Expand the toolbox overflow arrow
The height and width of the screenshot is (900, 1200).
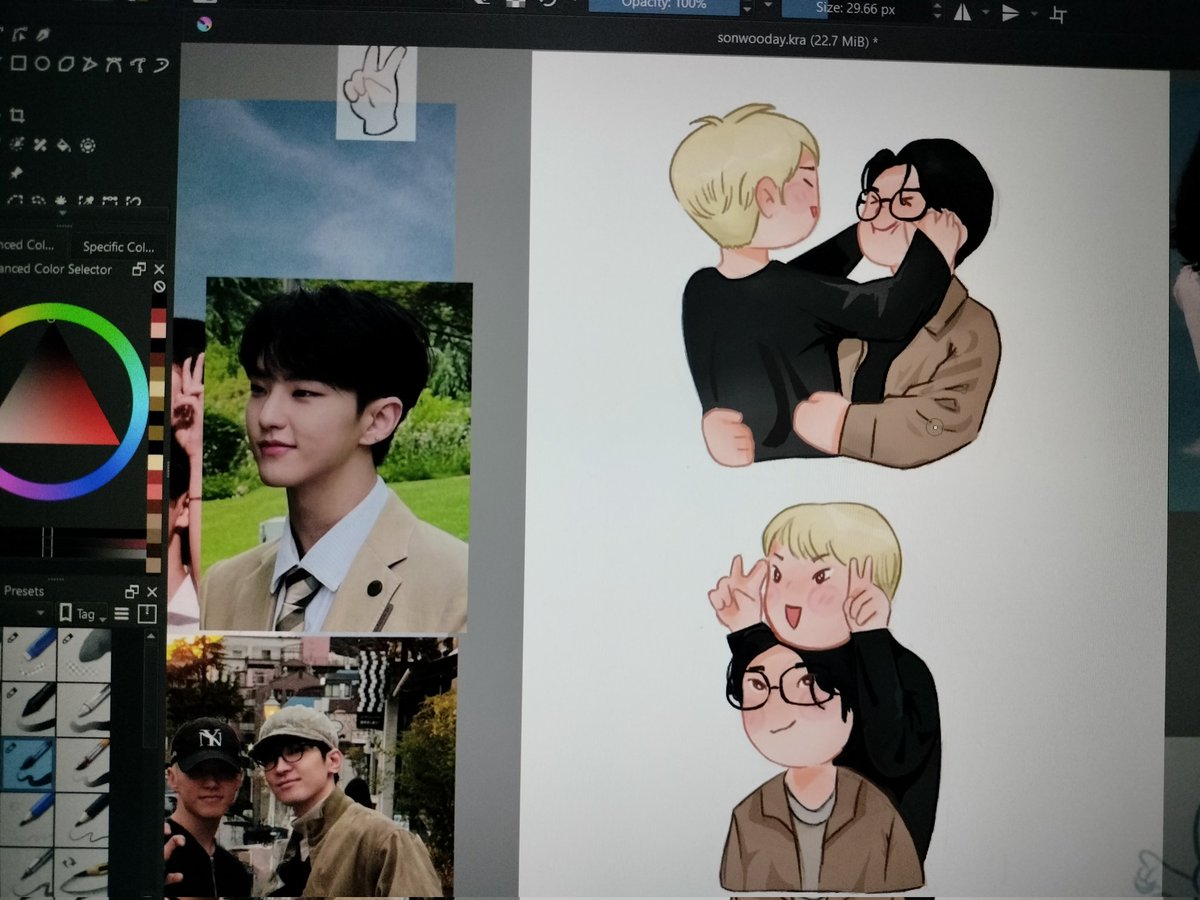point(62,212)
